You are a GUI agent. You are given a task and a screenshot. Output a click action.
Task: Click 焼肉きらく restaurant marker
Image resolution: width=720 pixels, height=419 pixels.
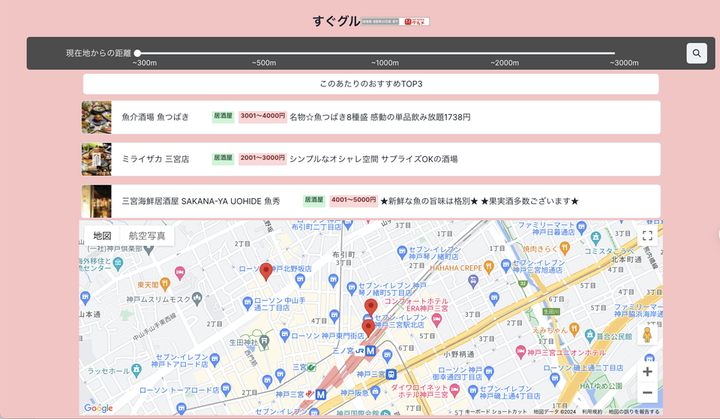[x=565, y=249]
